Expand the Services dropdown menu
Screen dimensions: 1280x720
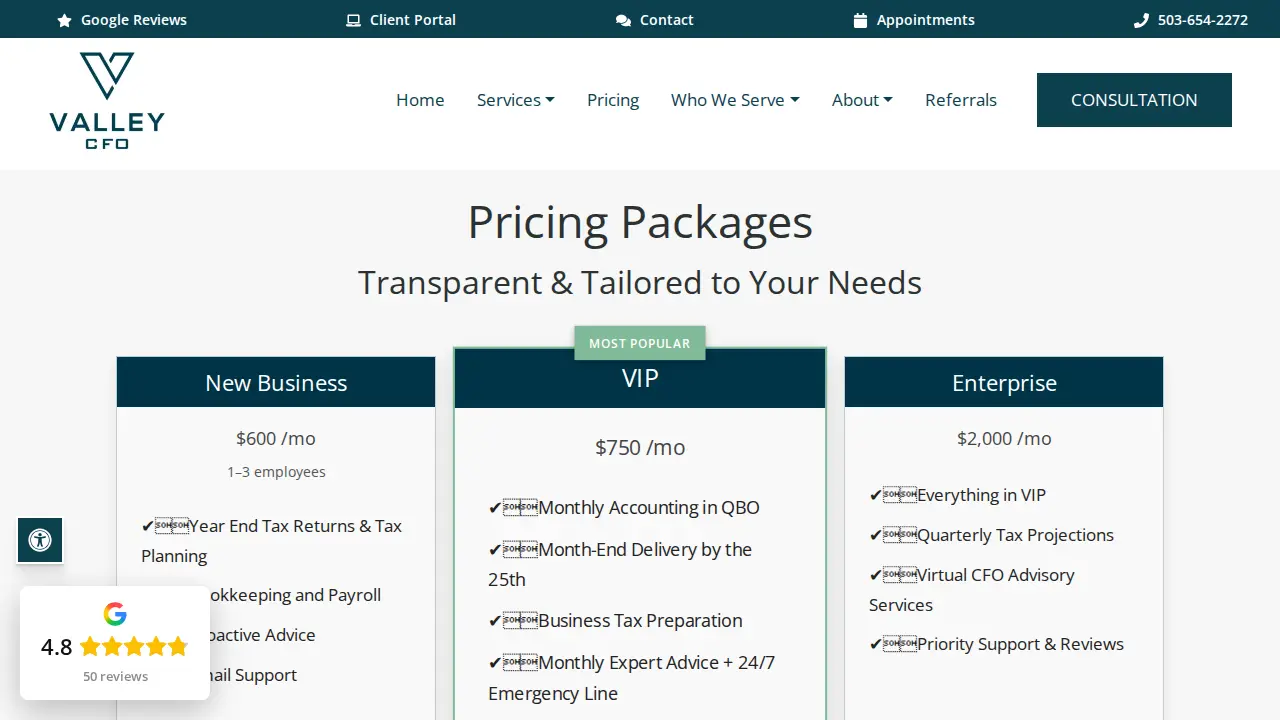point(516,100)
